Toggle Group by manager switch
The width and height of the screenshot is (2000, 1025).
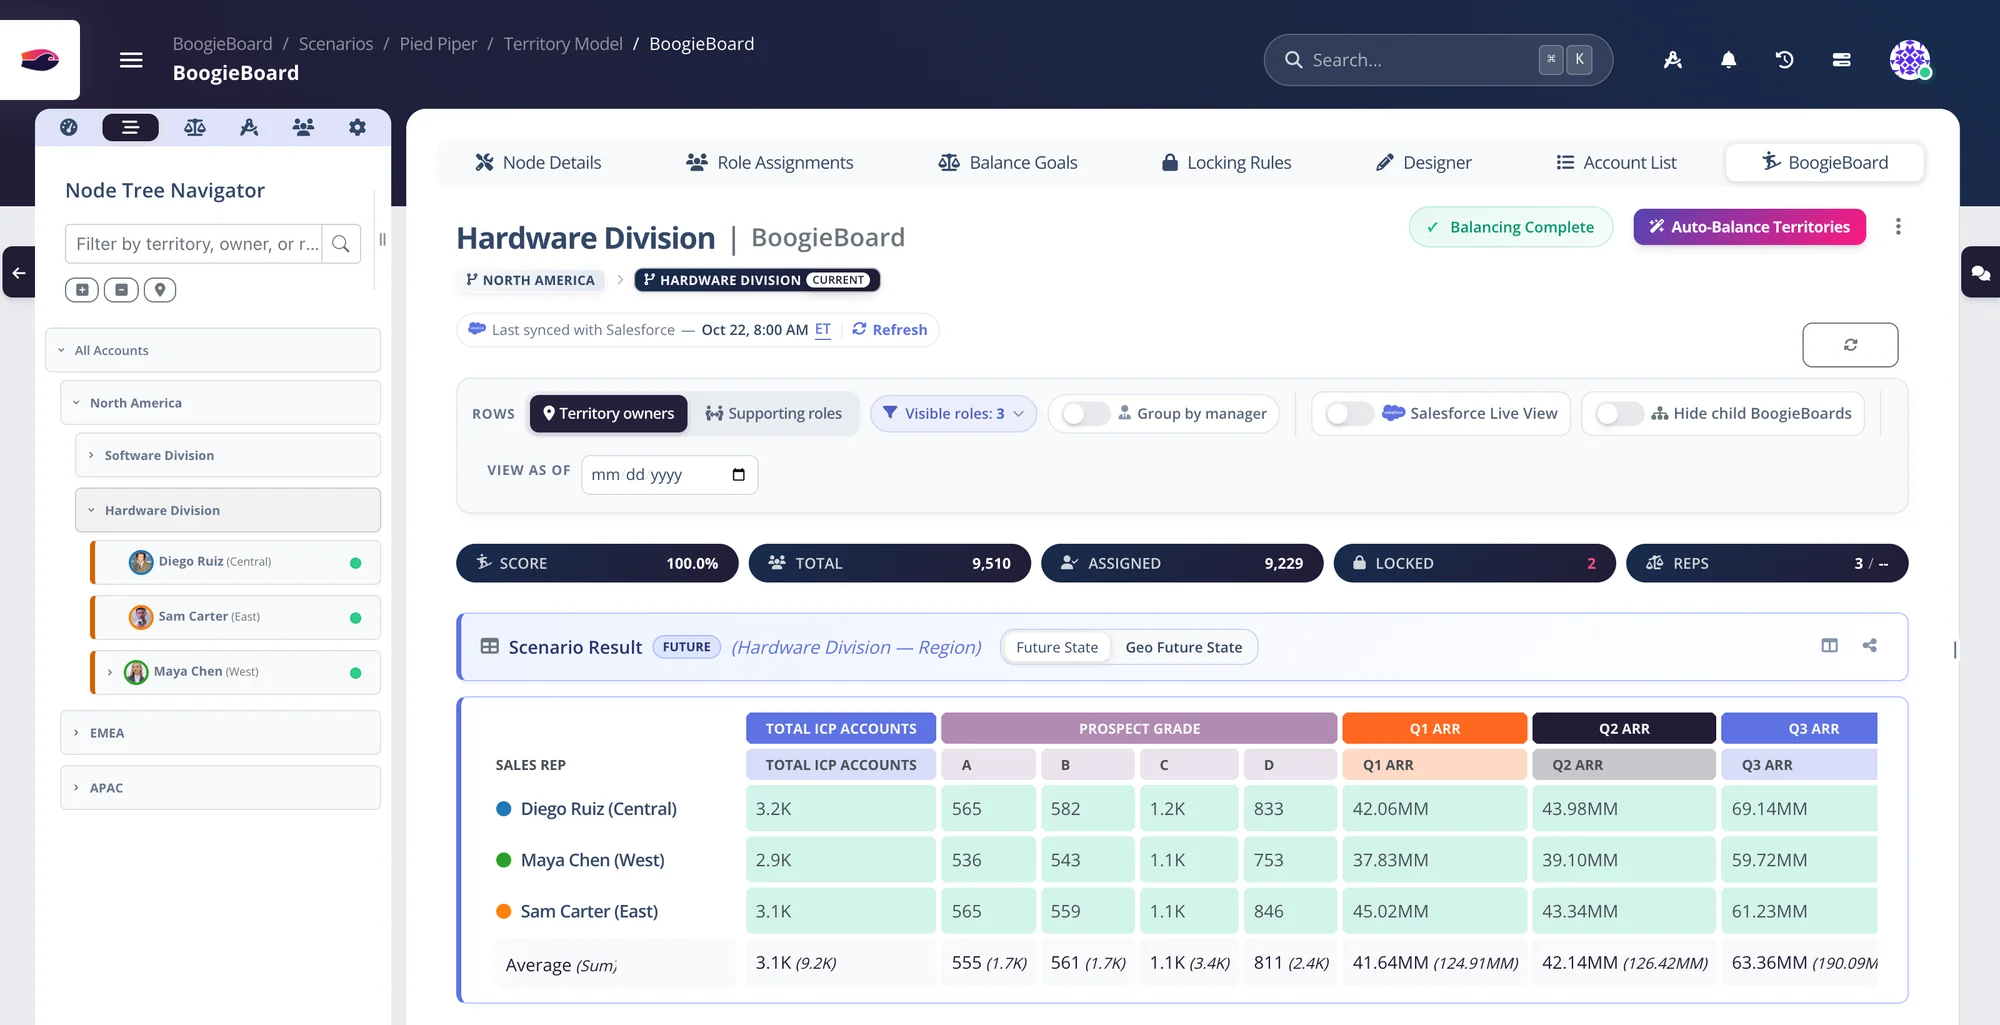tap(1086, 413)
